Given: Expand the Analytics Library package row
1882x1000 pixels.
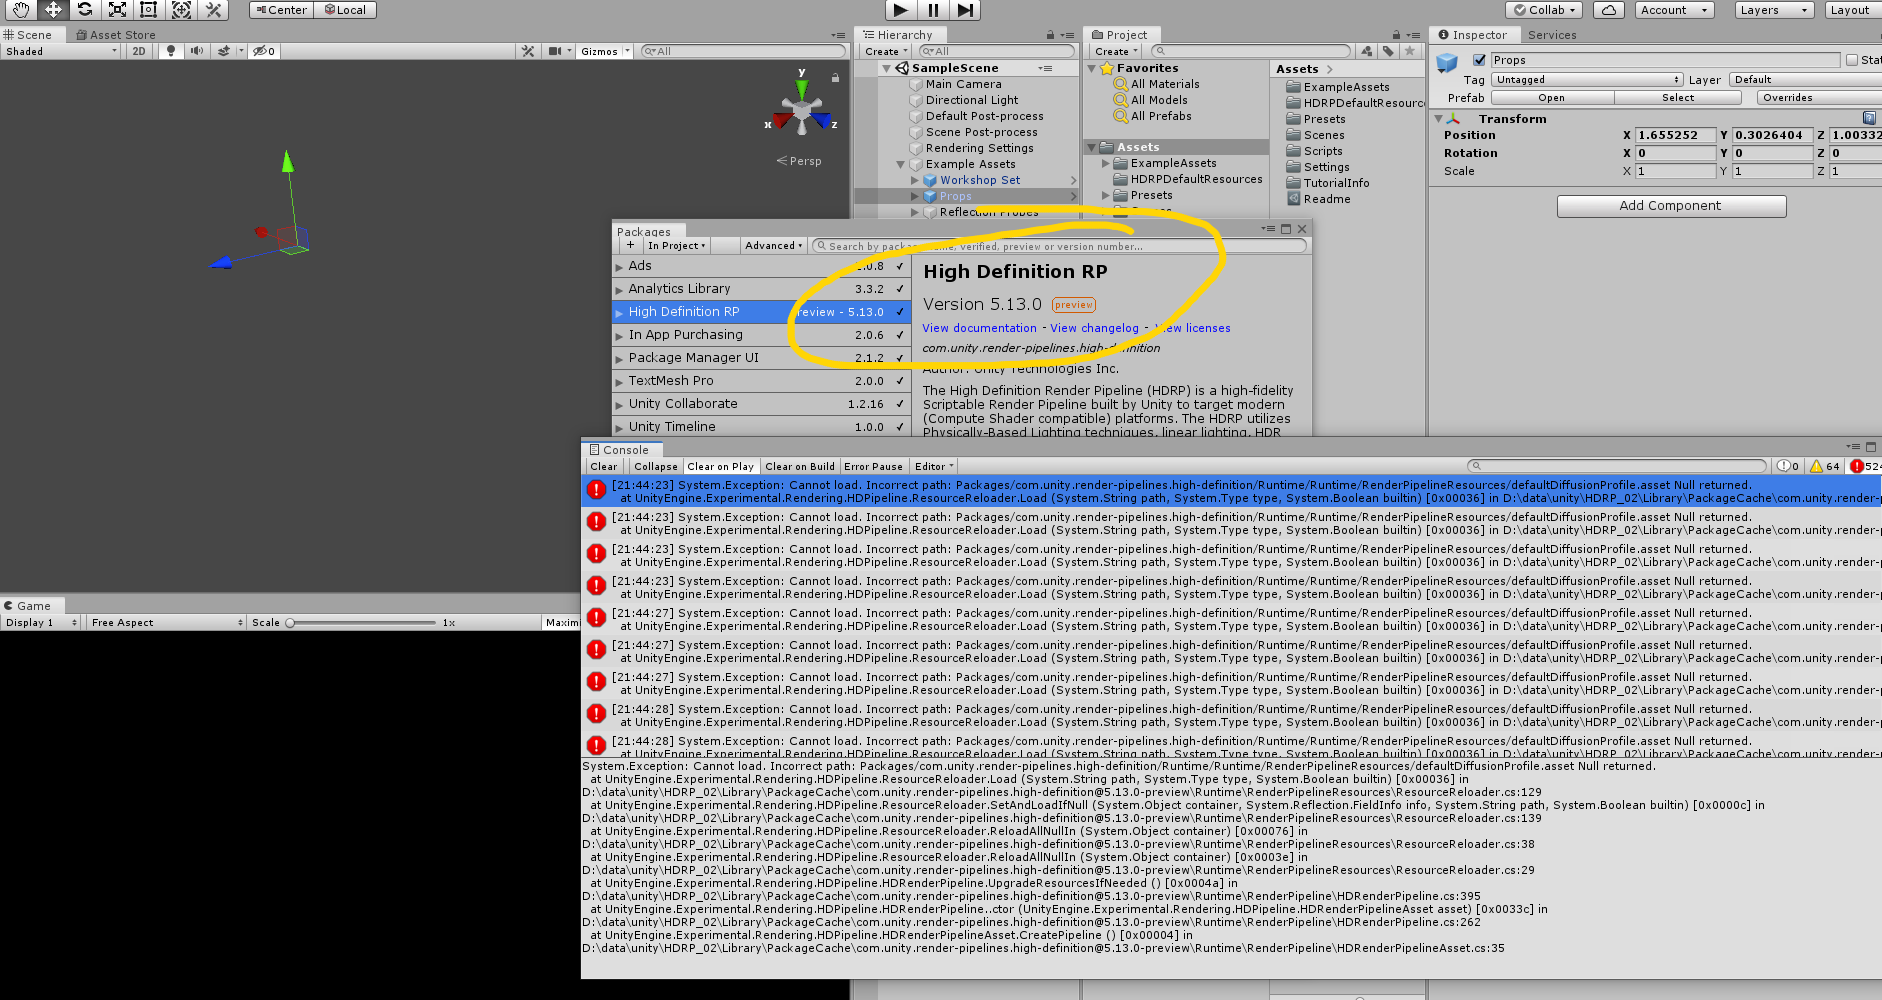Looking at the screenshot, I should click(x=619, y=289).
